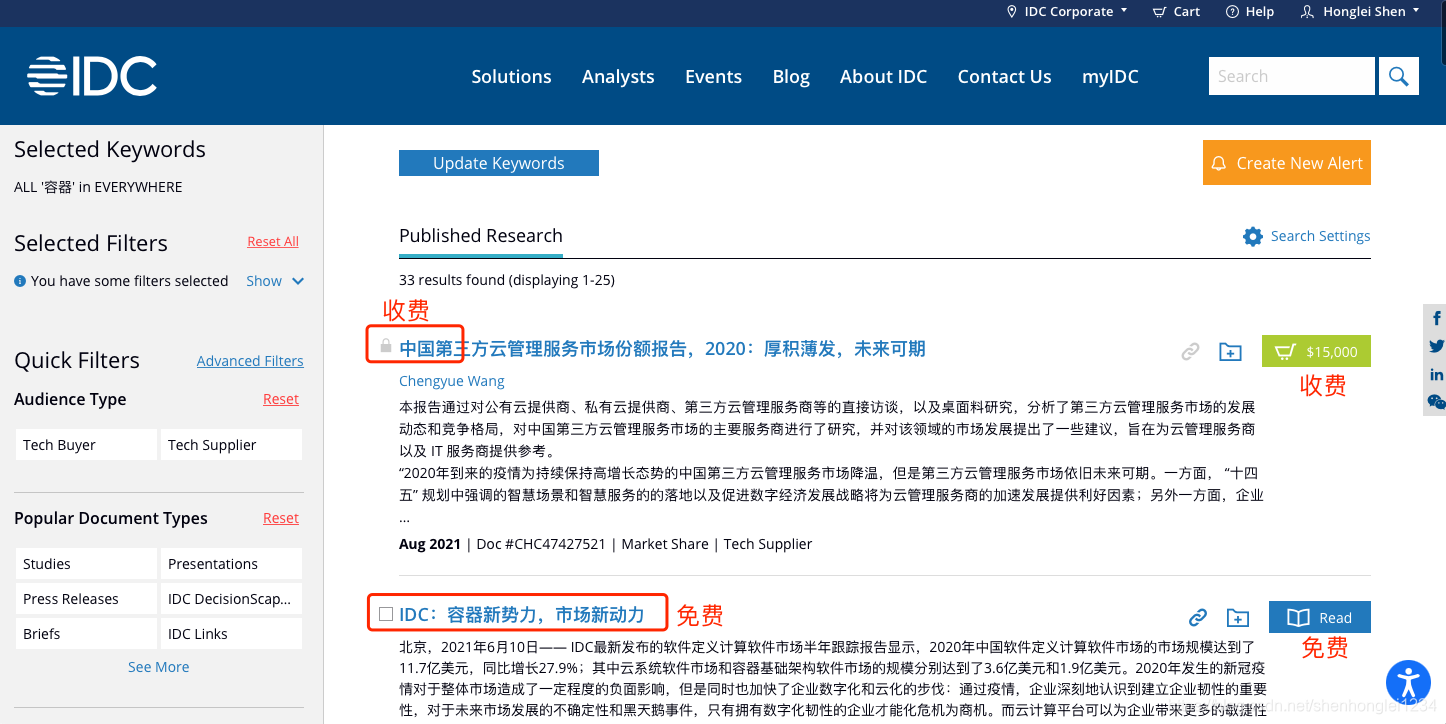Toggle the Briefs document type filter
The width and height of the screenshot is (1446, 724).
[x=87, y=634]
